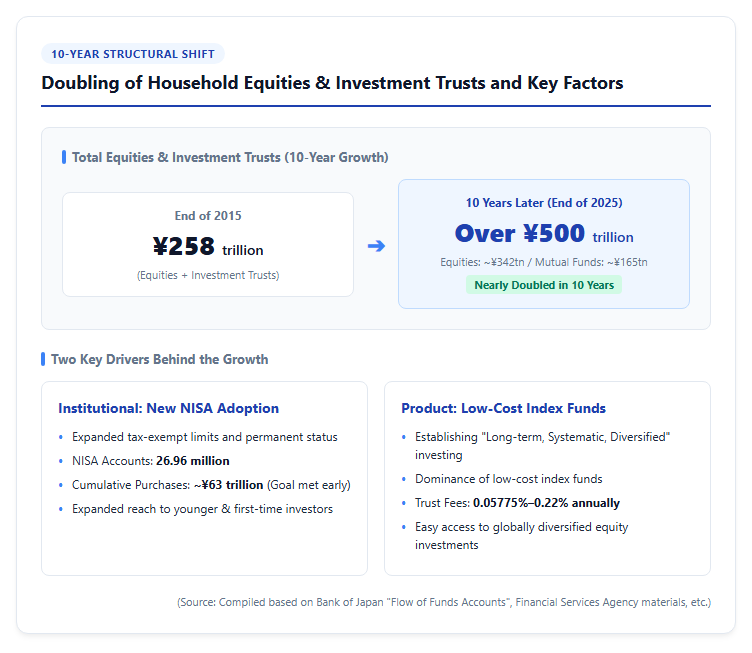
Task: Click the 10-YEAR STRUCTURAL SHIFT badge
Action: [133, 54]
